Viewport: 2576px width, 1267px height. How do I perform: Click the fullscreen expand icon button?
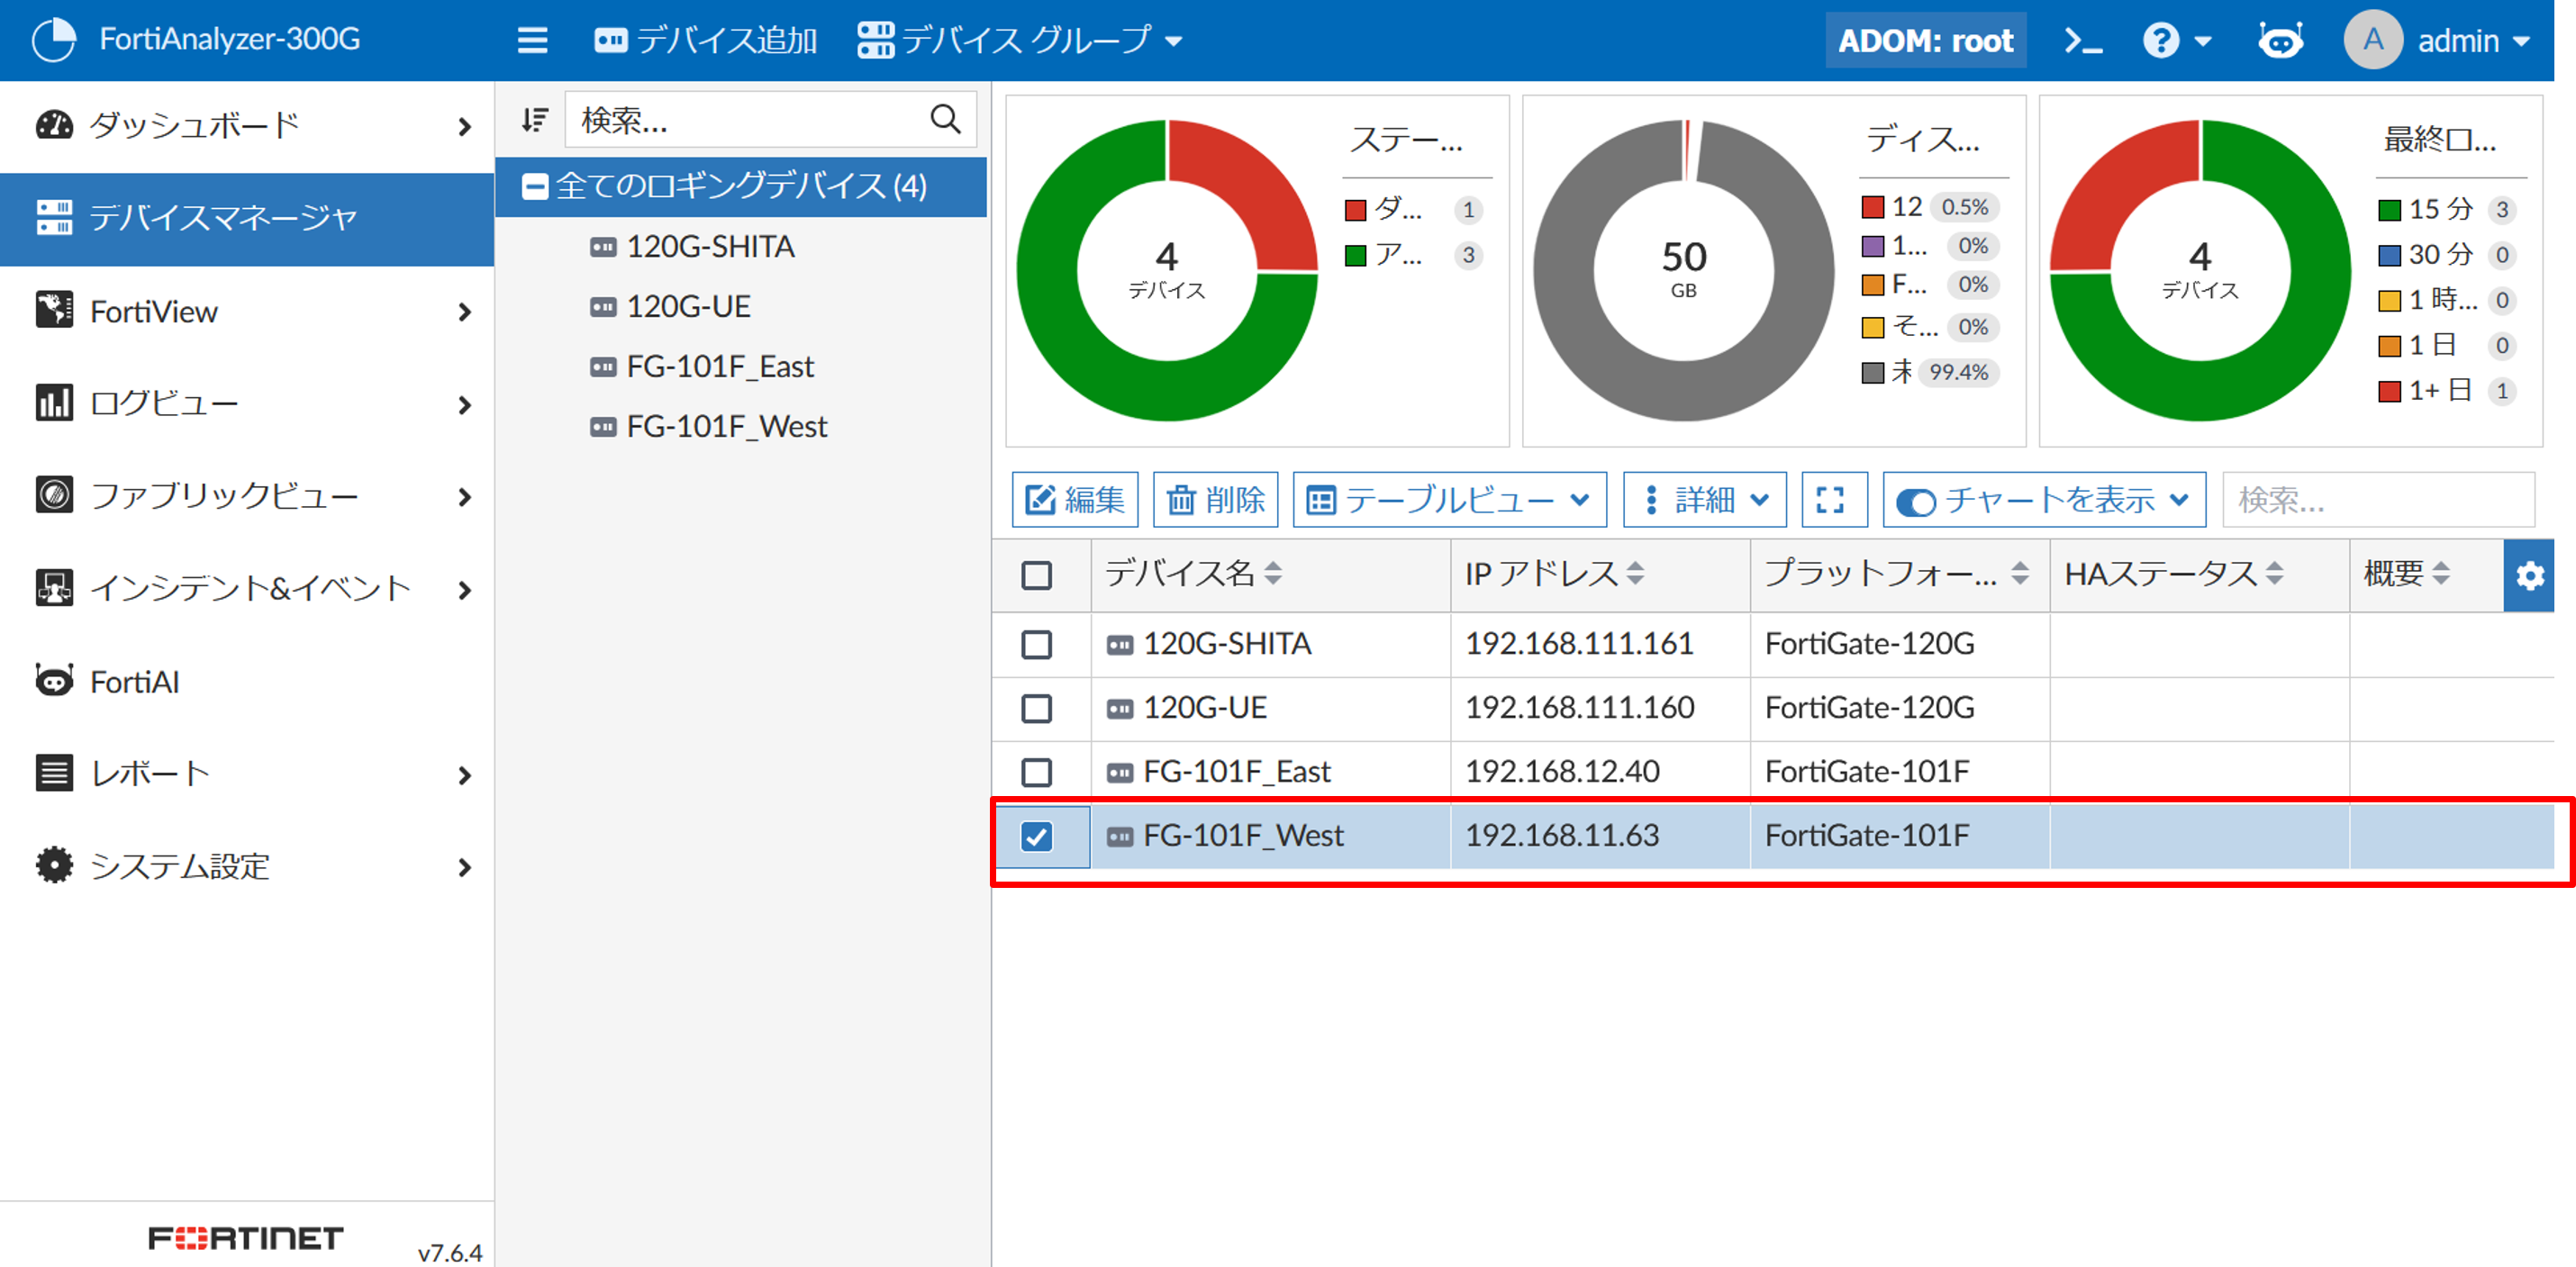click(x=1830, y=500)
